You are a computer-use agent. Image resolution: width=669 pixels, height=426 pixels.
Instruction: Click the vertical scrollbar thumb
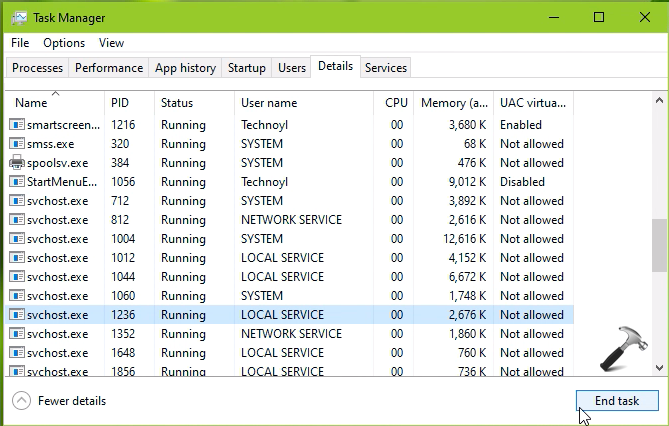[659, 245]
